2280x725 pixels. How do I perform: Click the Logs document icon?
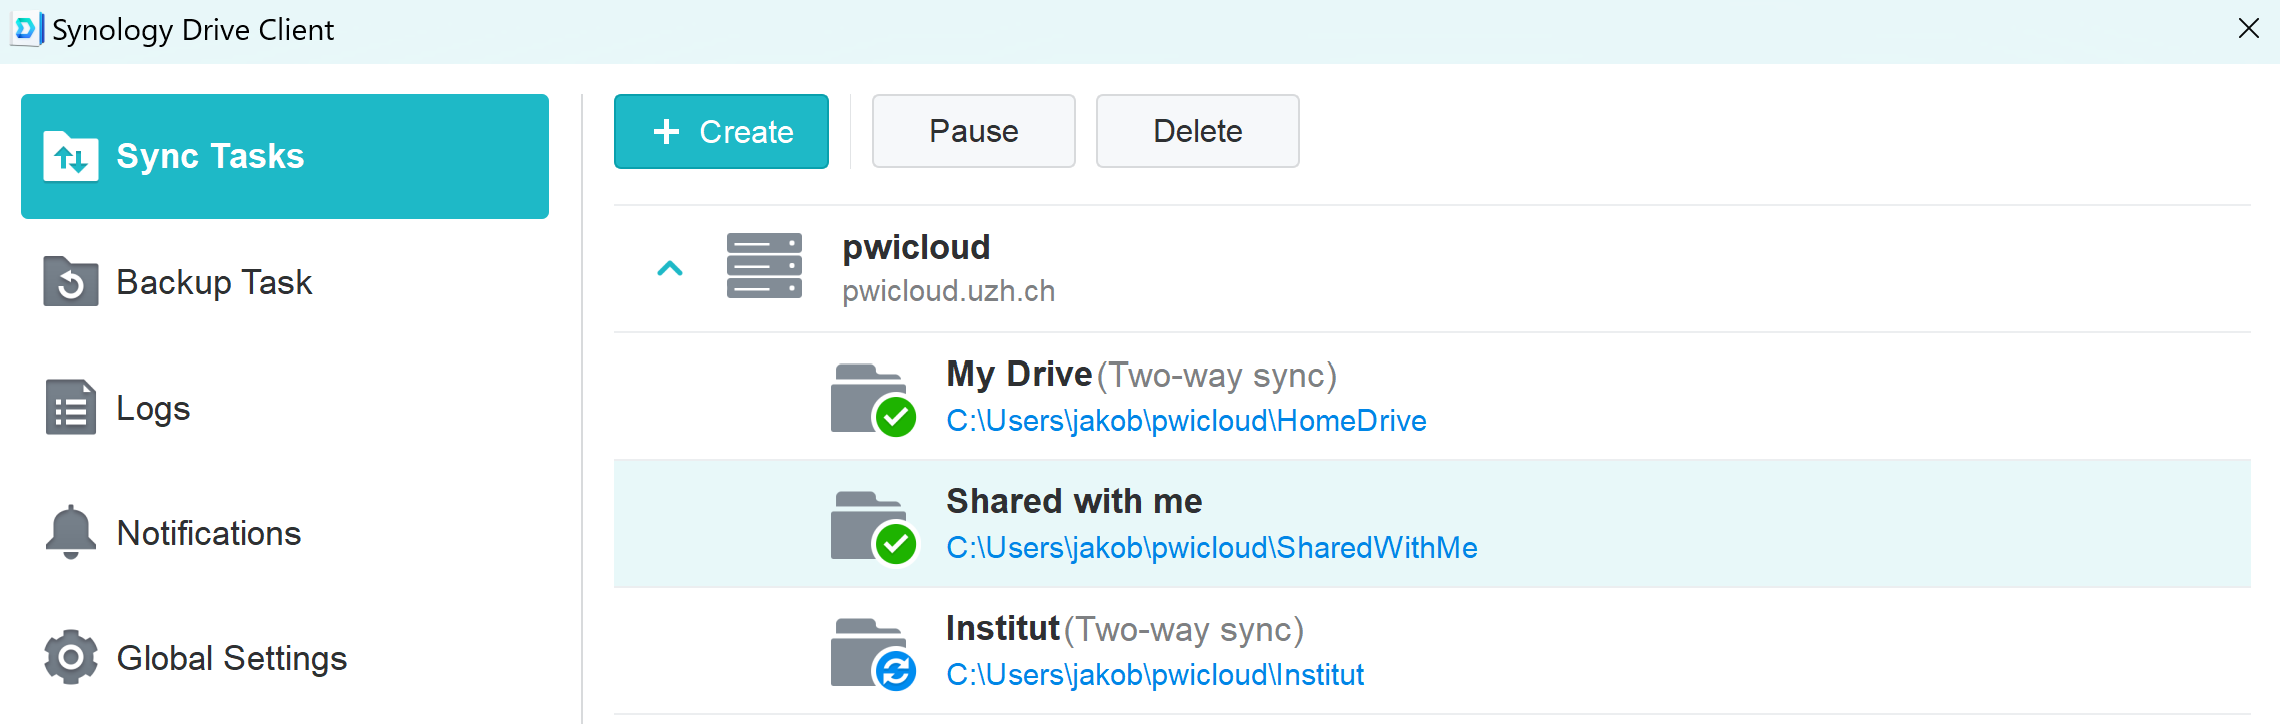point(70,408)
